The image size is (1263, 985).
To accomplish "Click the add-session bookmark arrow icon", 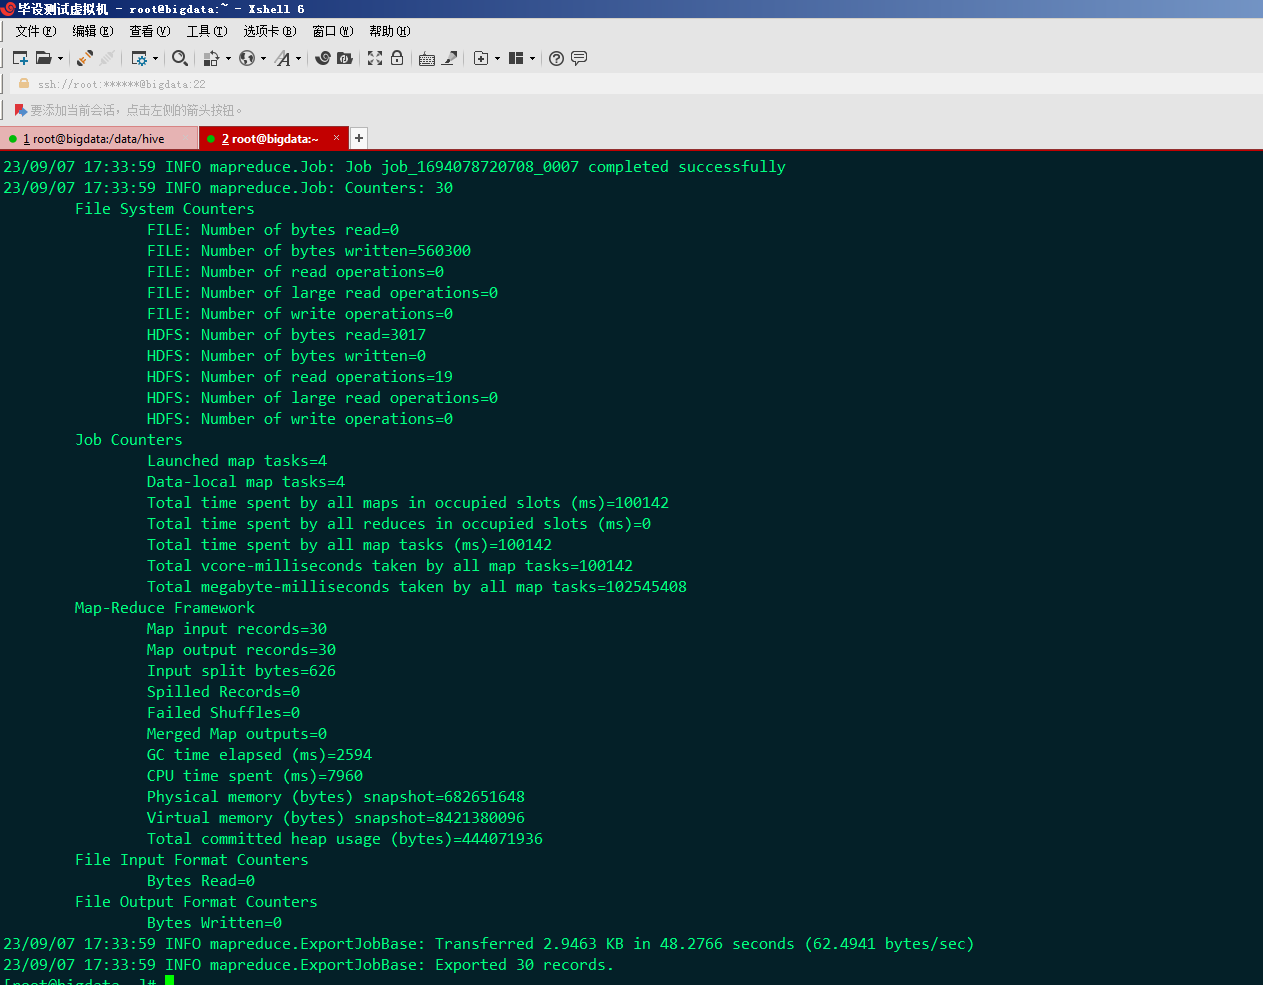I will pos(20,110).
